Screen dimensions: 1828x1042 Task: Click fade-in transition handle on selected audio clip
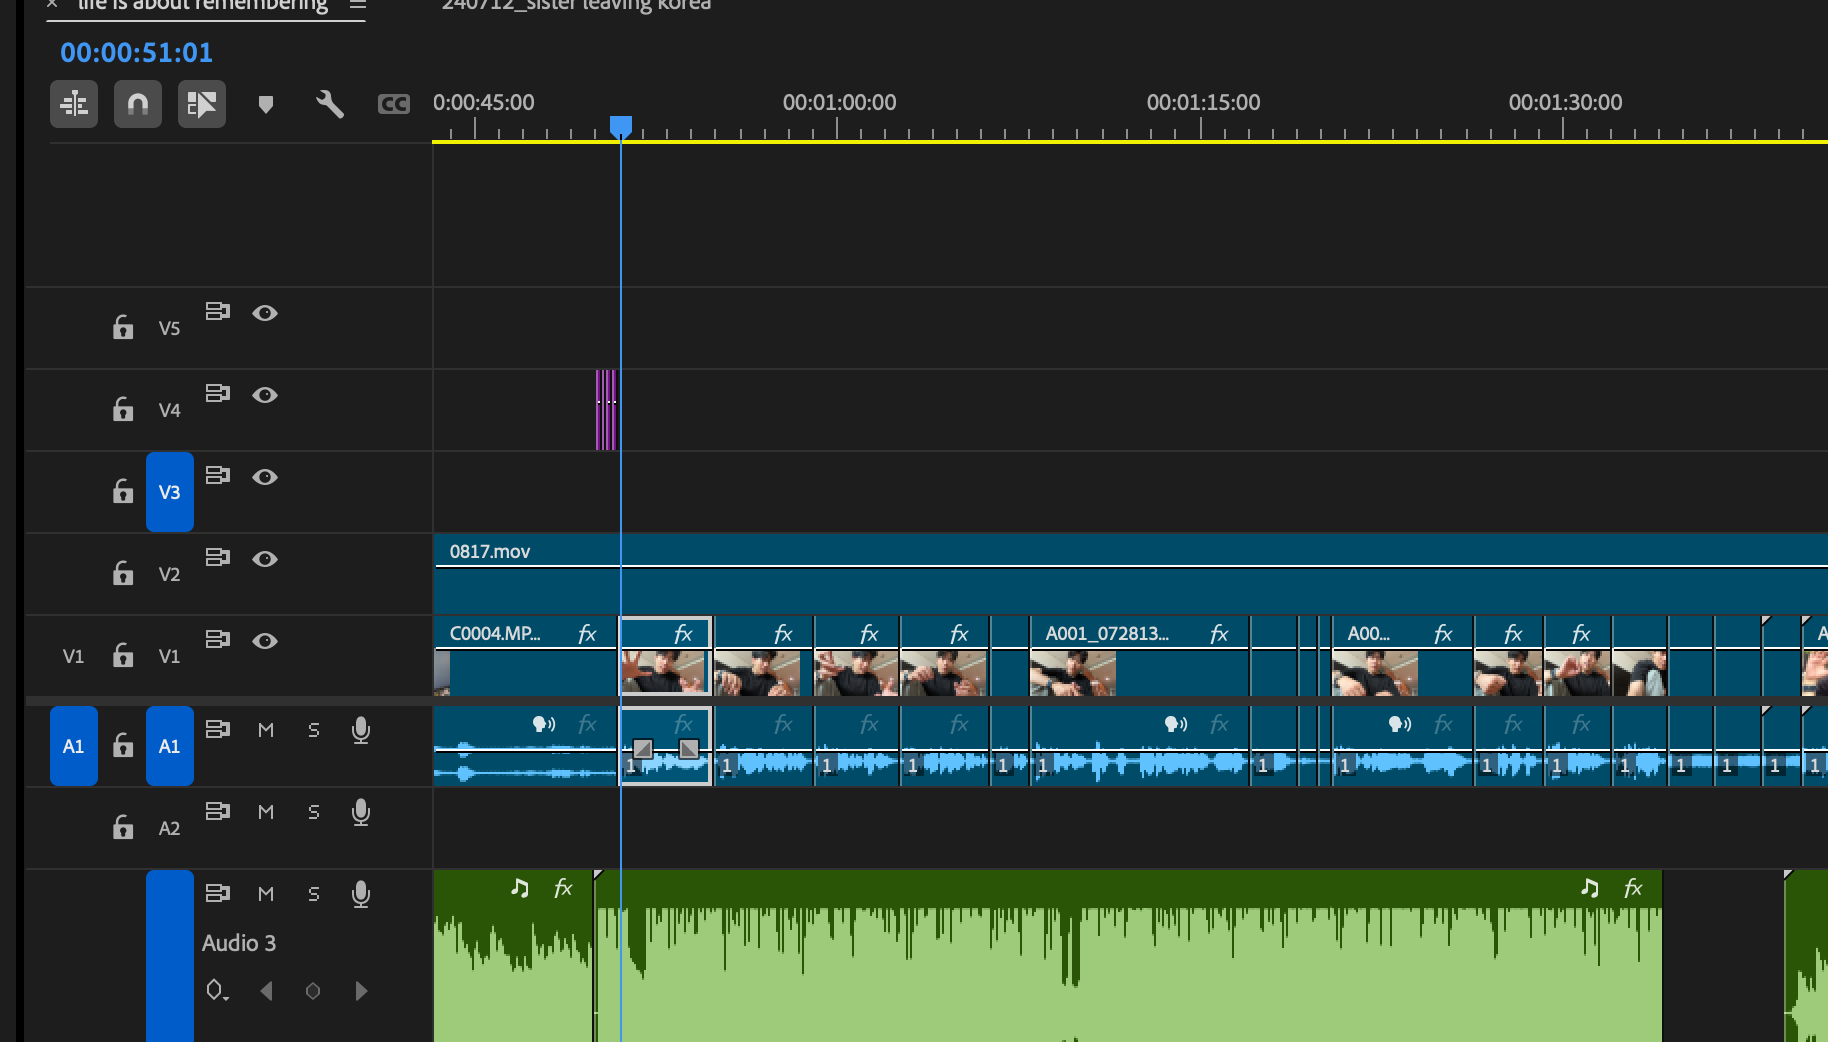click(x=643, y=748)
